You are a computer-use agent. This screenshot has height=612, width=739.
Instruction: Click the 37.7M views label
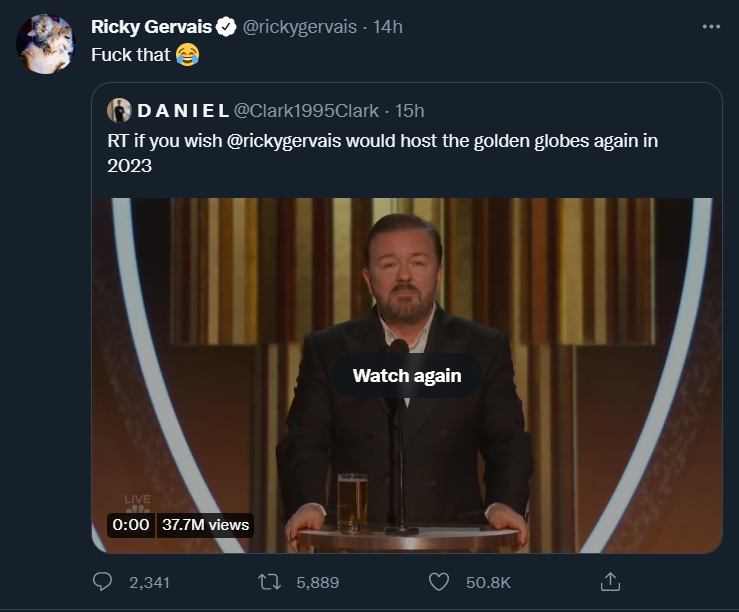click(205, 524)
